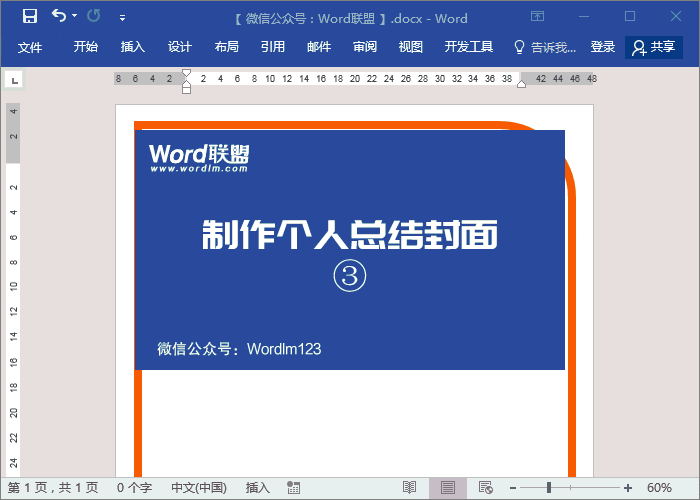Click the text 微信公众号:Wordlm123

tap(239, 349)
